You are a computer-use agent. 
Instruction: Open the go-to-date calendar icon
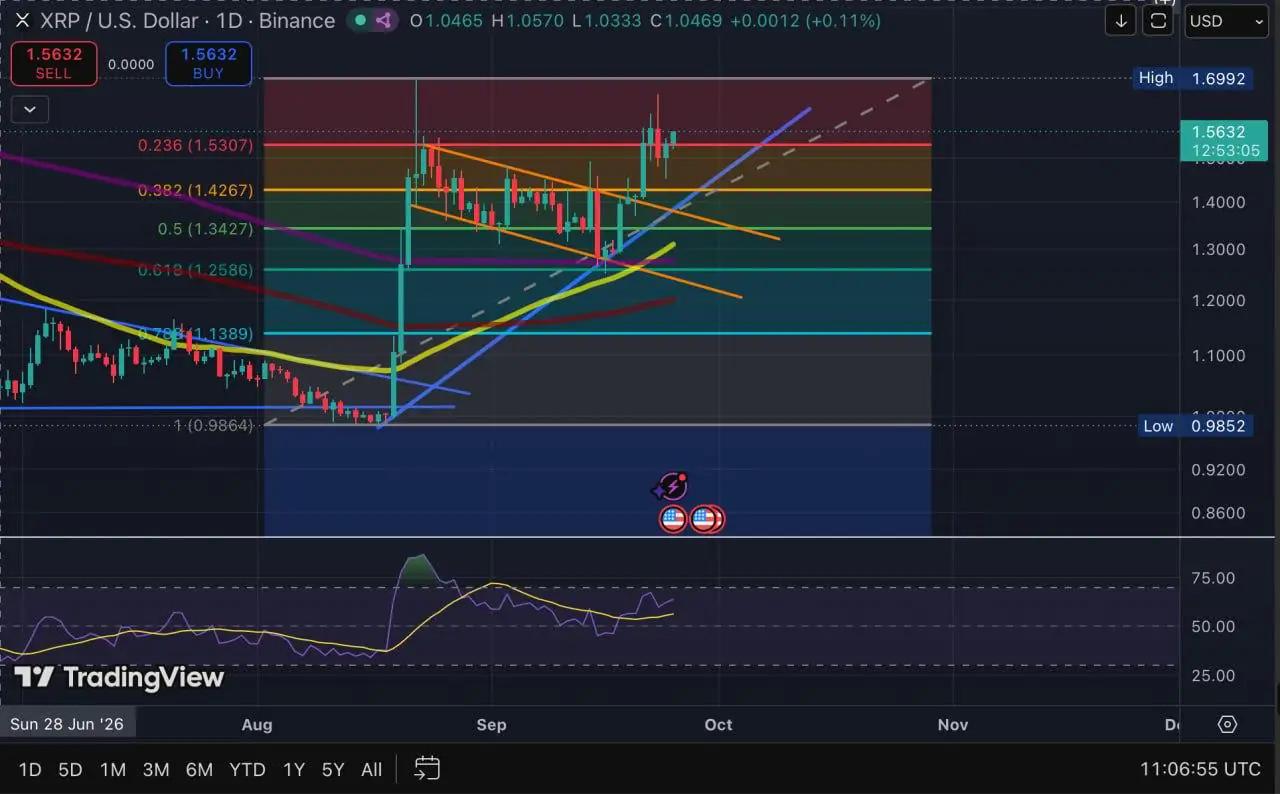[427, 768]
